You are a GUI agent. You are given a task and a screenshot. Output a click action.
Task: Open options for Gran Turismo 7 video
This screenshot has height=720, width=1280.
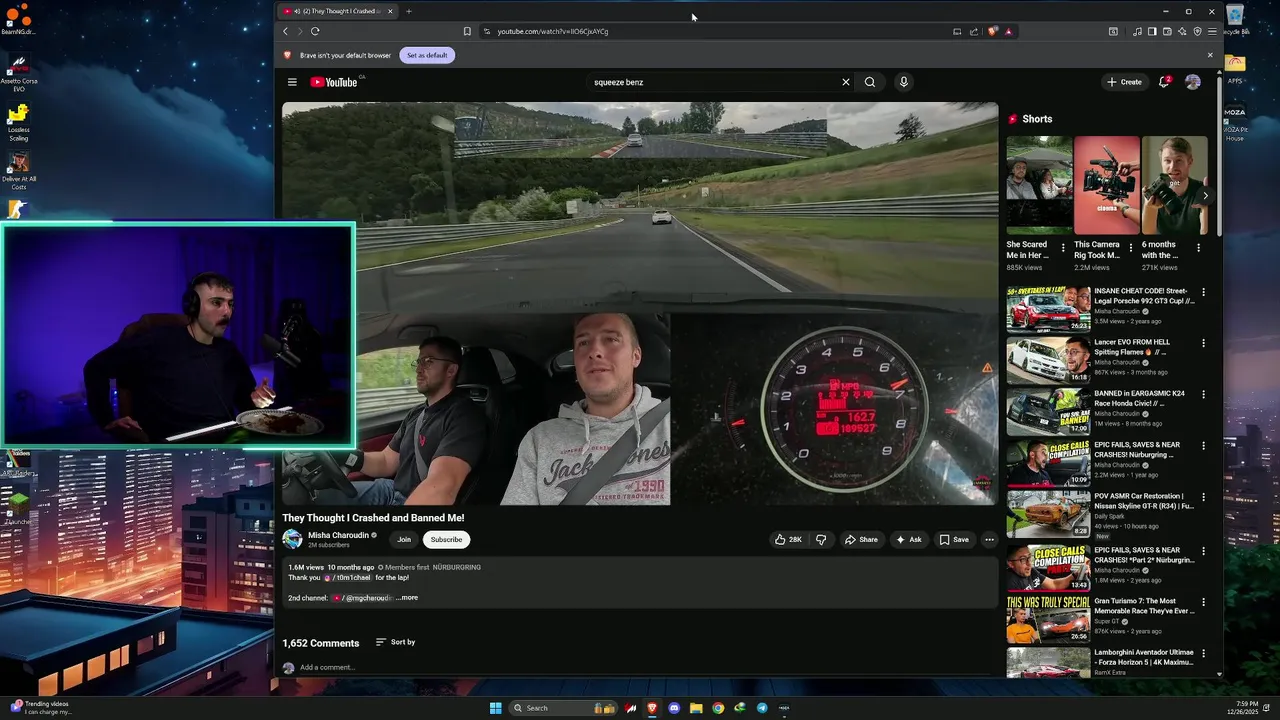pyautogui.click(x=1203, y=602)
